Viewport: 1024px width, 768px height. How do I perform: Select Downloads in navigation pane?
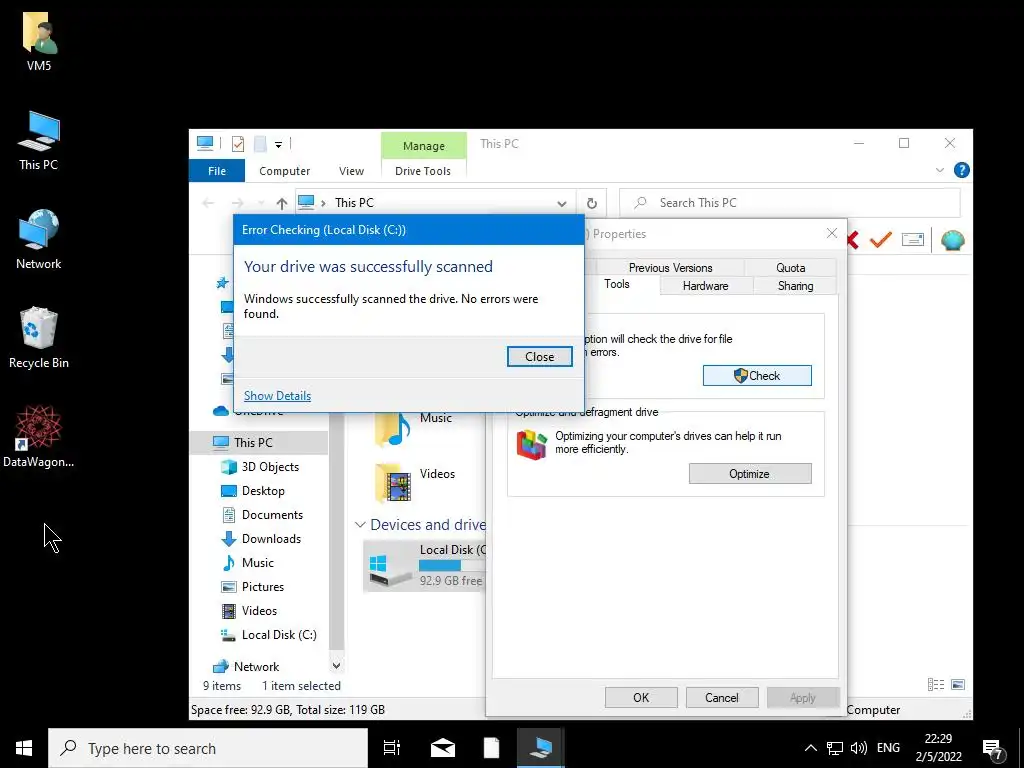click(271, 539)
